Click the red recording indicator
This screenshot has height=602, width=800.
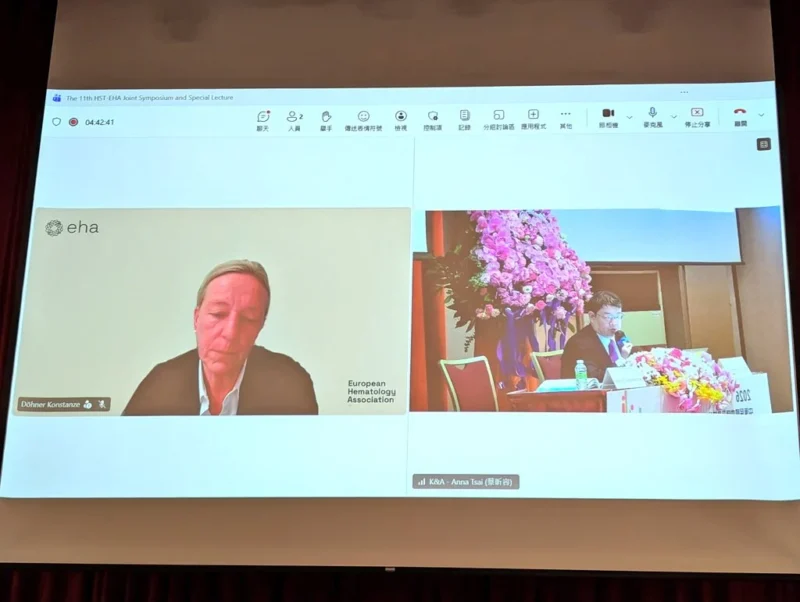(x=73, y=122)
